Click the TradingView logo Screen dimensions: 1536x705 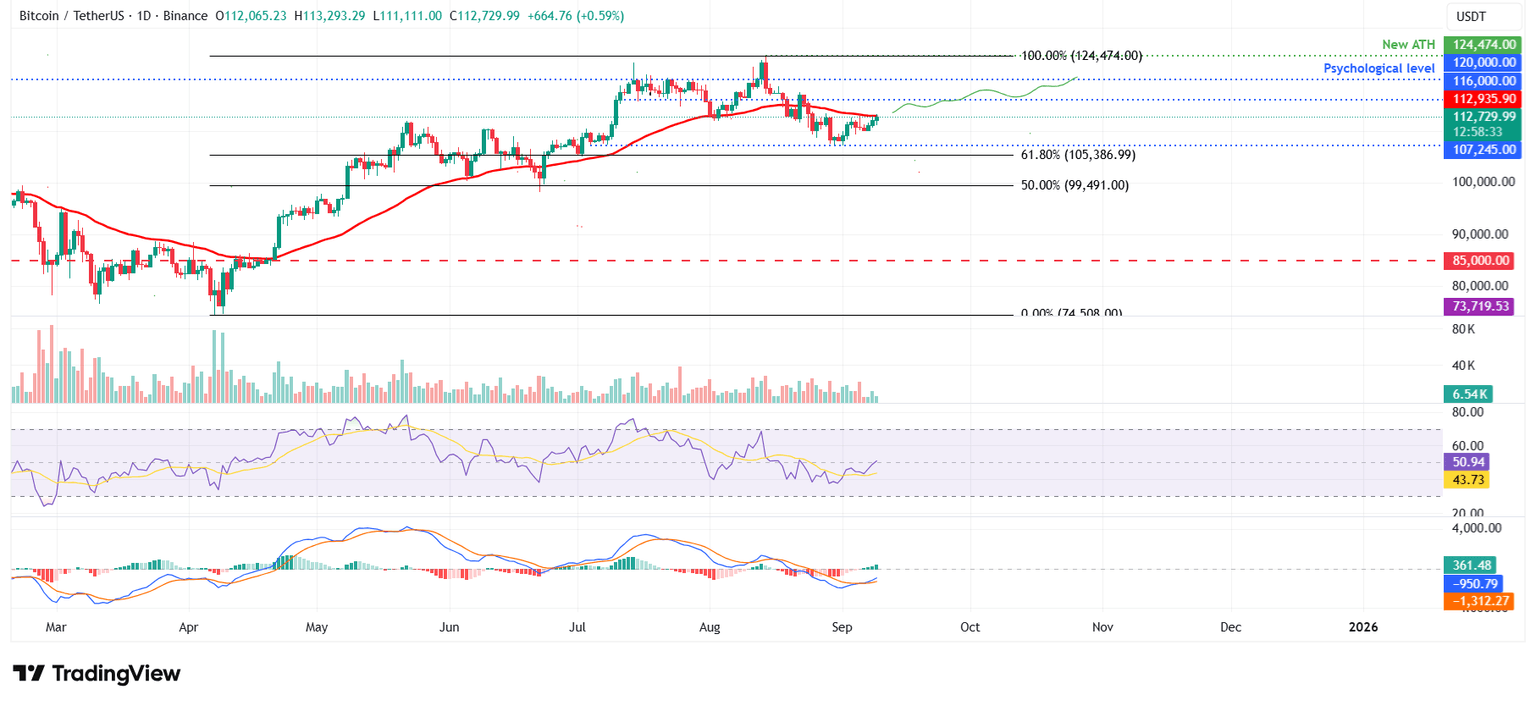96,673
